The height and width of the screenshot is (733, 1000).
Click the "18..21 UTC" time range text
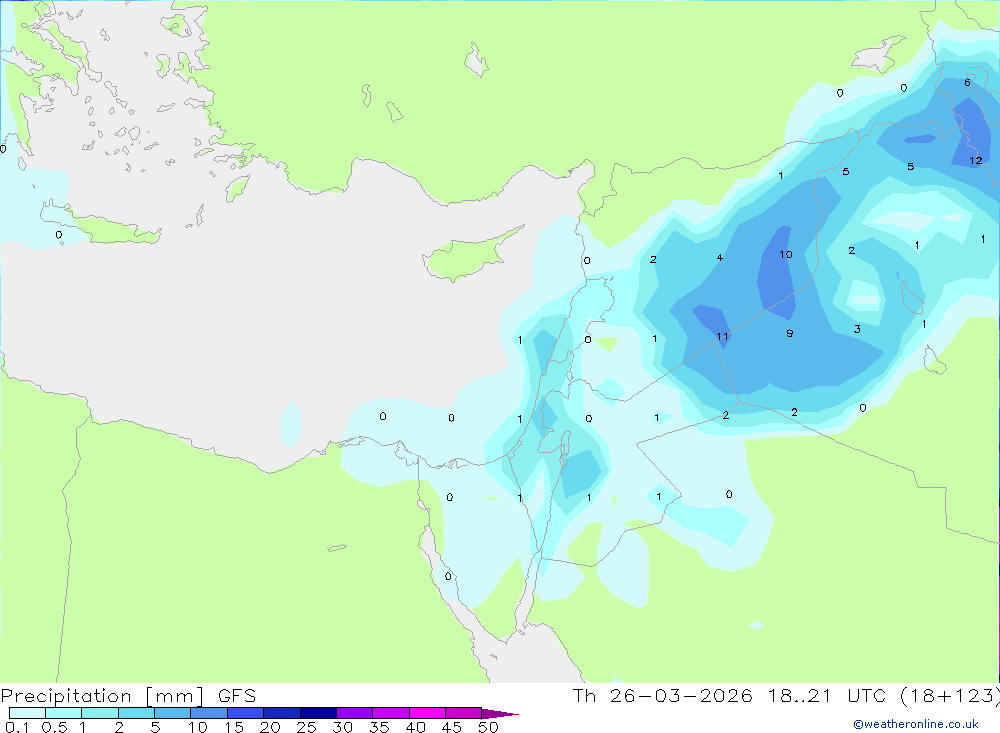click(x=827, y=695)
